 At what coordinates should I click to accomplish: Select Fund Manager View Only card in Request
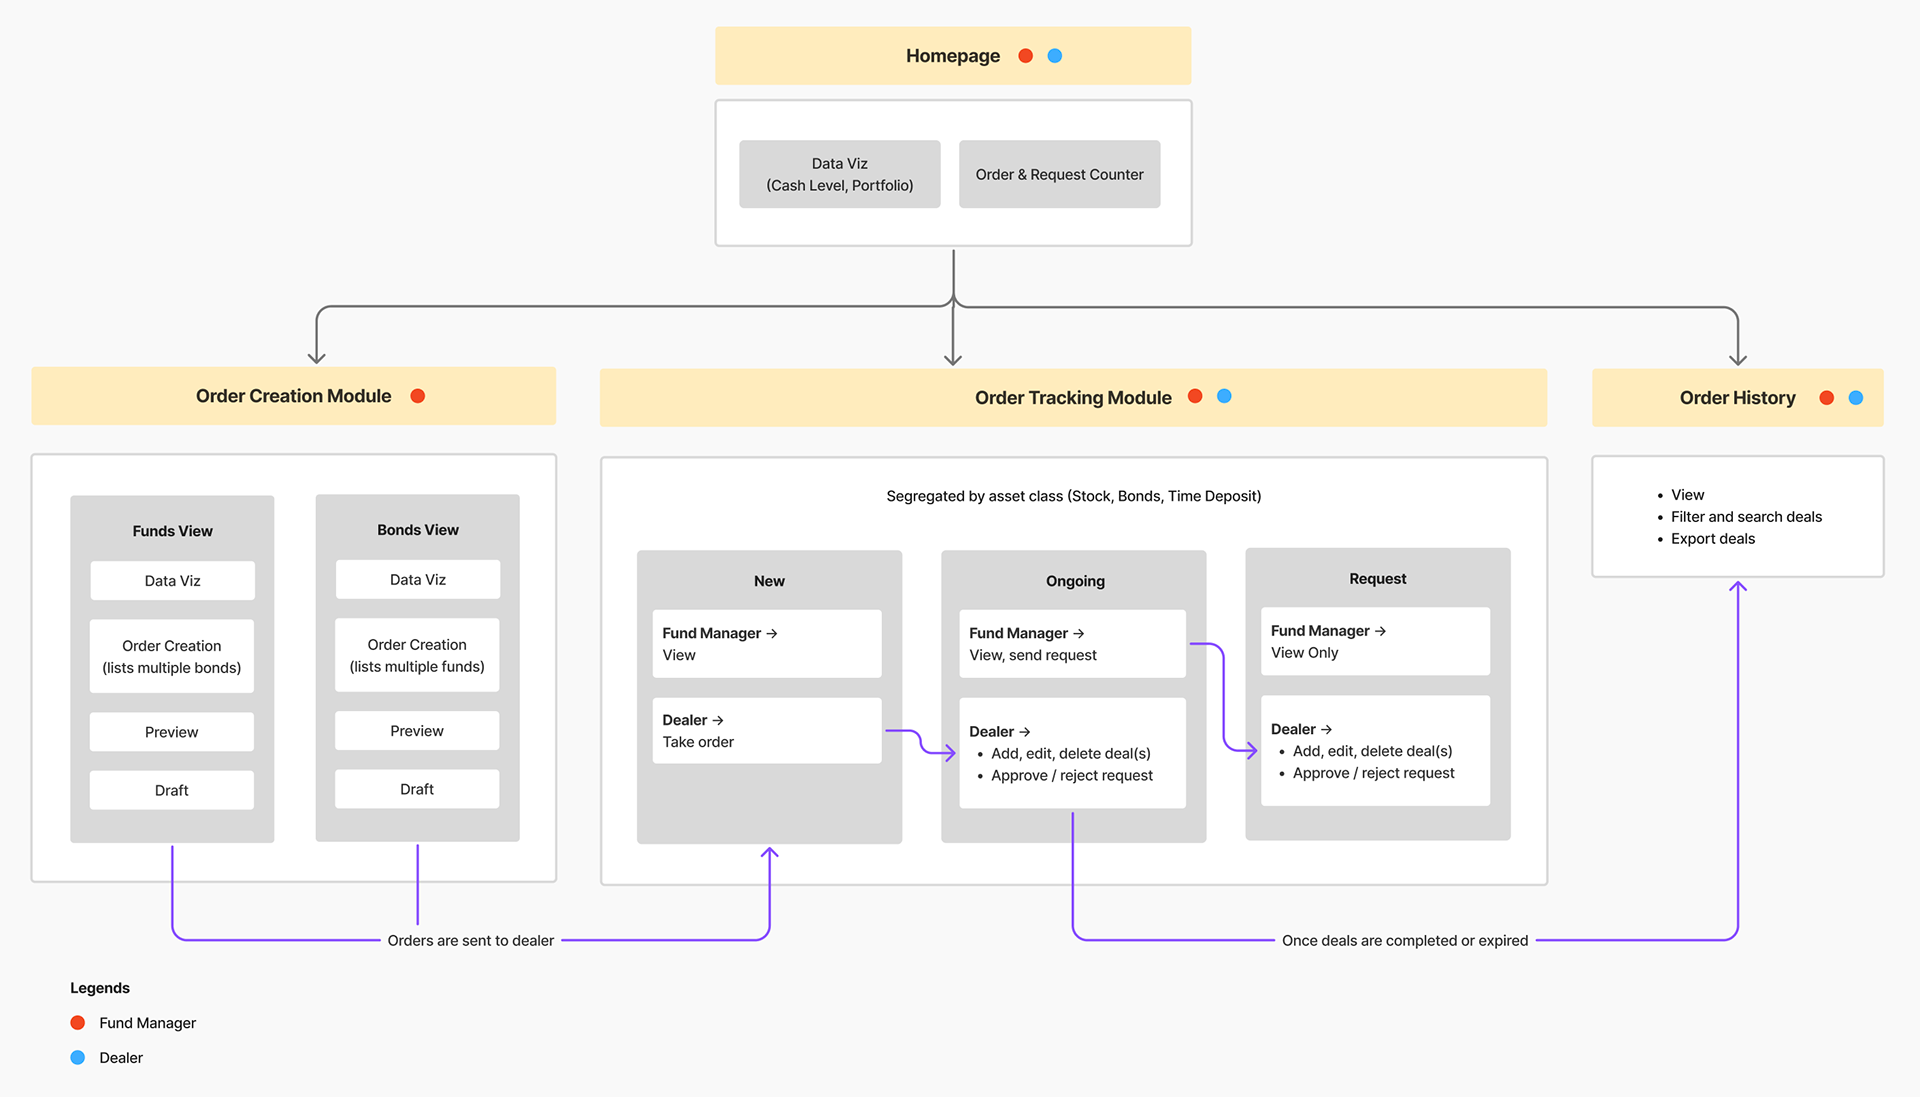(1375, 641)
